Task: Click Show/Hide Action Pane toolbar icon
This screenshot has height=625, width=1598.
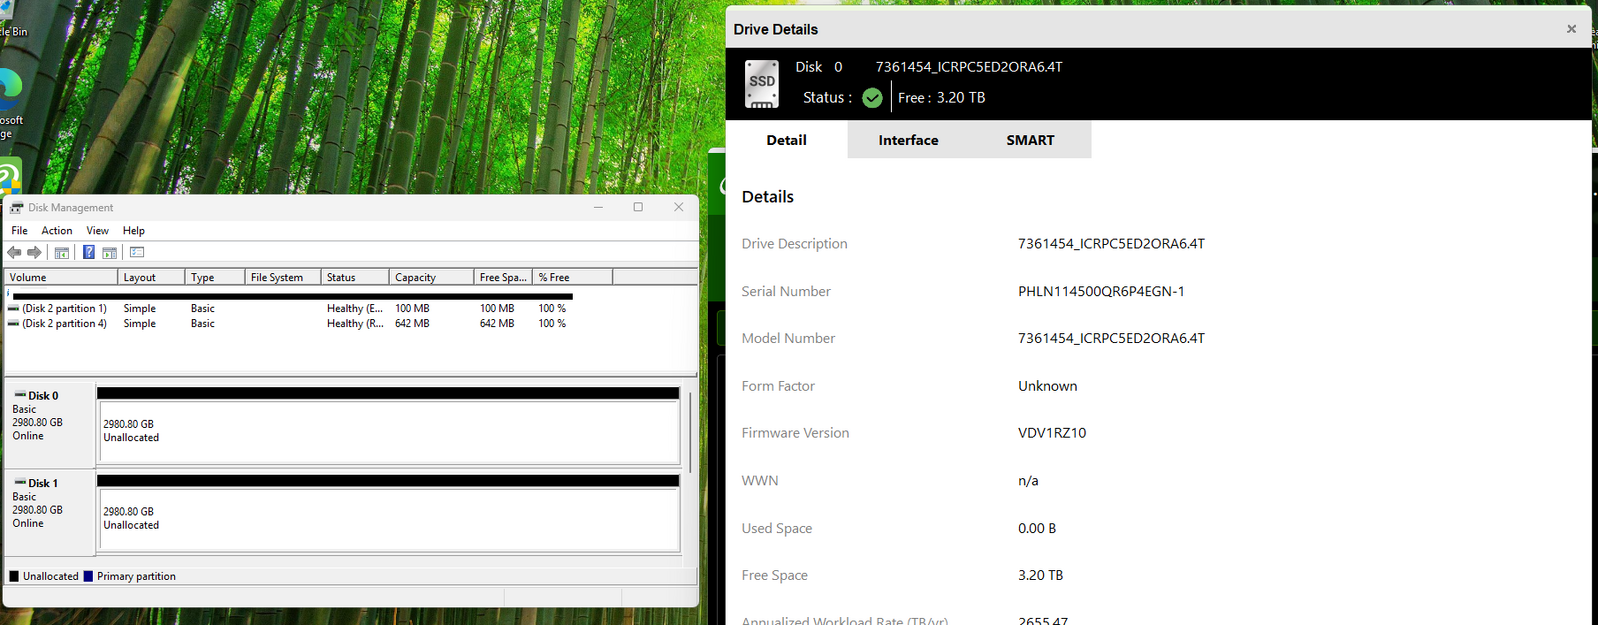Action: pos(110,253)
